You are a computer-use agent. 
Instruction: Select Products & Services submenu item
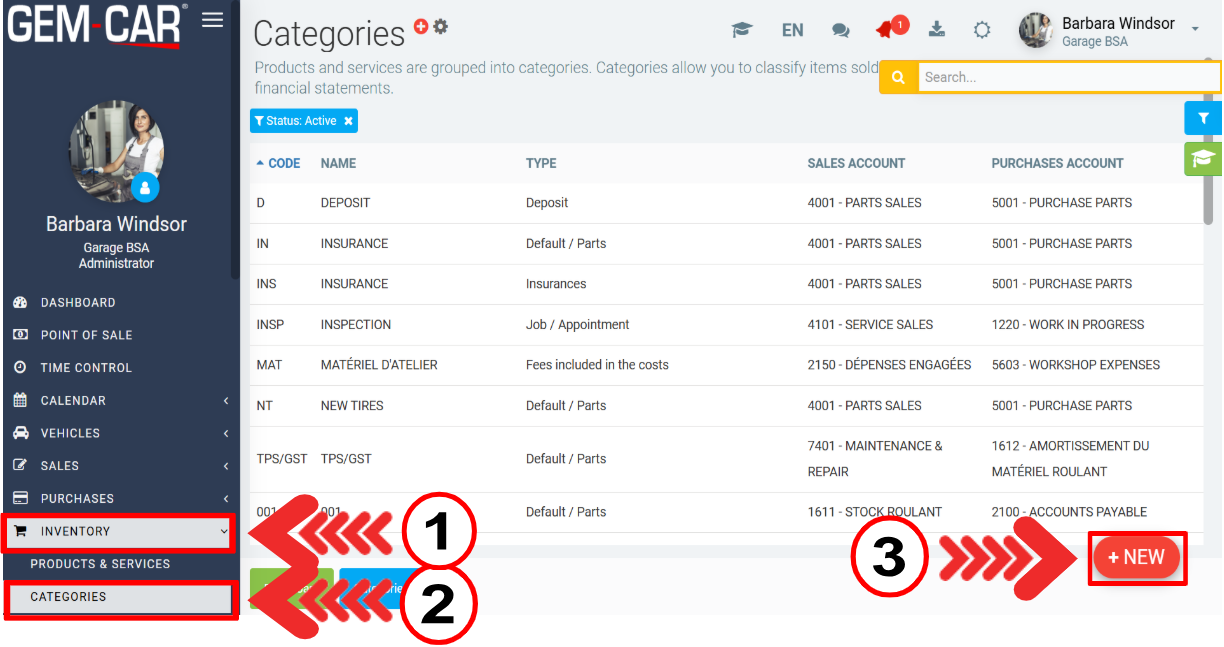tap(100, 564)
